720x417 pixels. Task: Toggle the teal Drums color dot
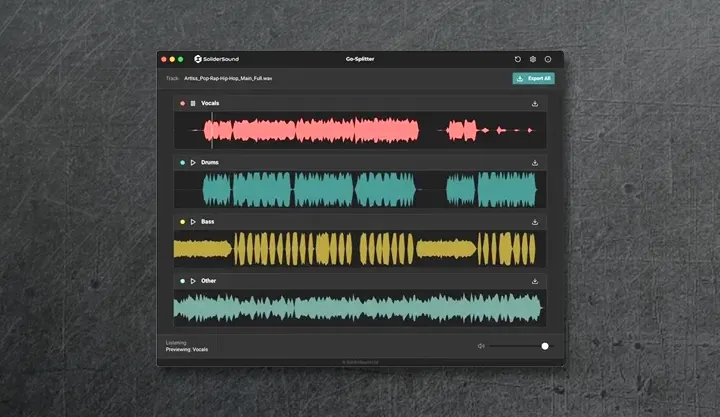pos(182,162)
